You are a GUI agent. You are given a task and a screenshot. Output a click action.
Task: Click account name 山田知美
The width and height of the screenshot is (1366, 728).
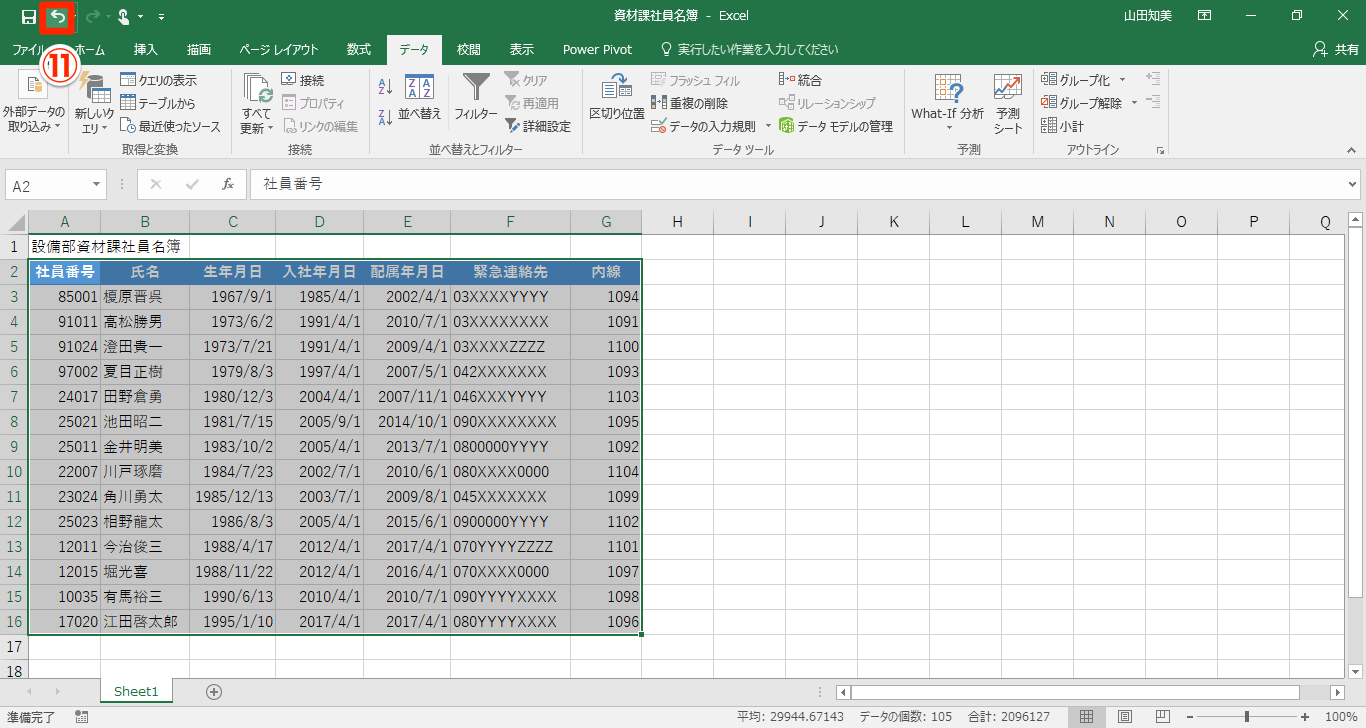click(x=1150, y=16)
